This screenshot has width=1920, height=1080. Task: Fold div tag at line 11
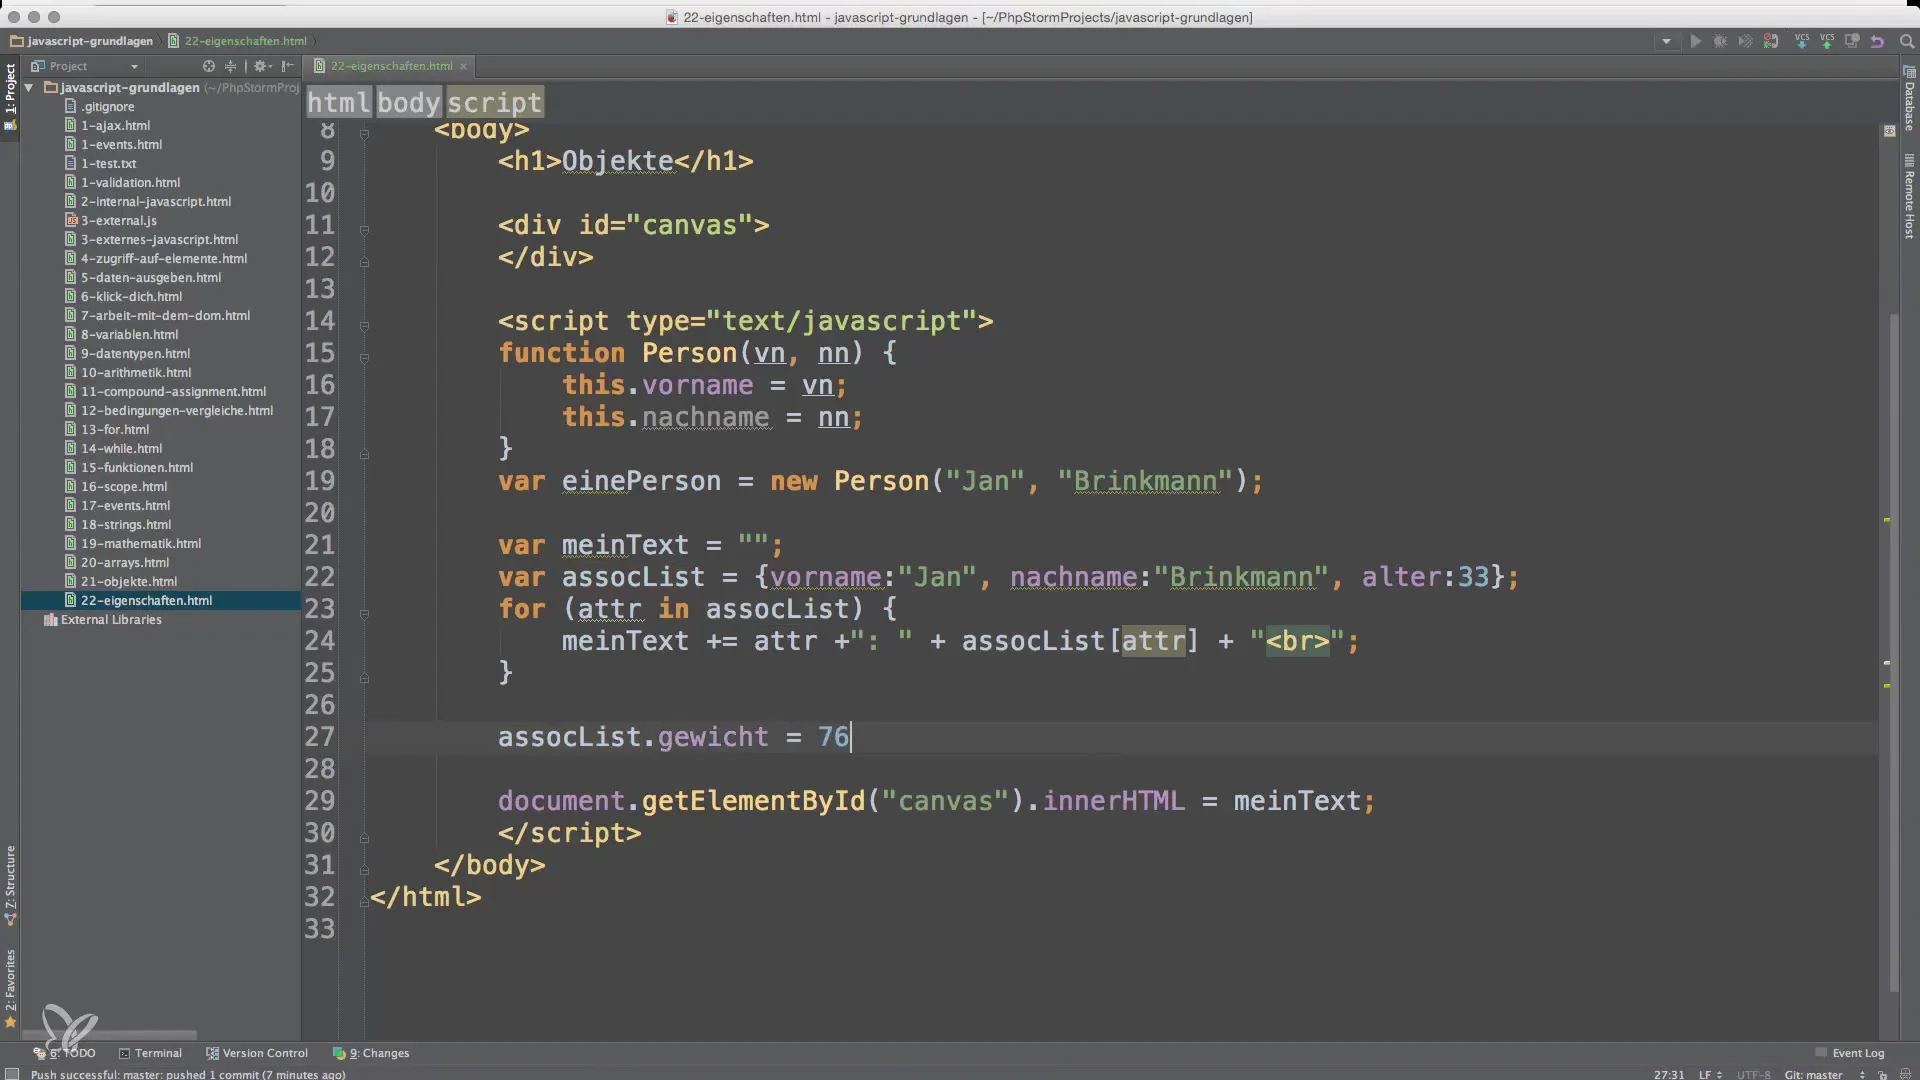click(364, 230)
